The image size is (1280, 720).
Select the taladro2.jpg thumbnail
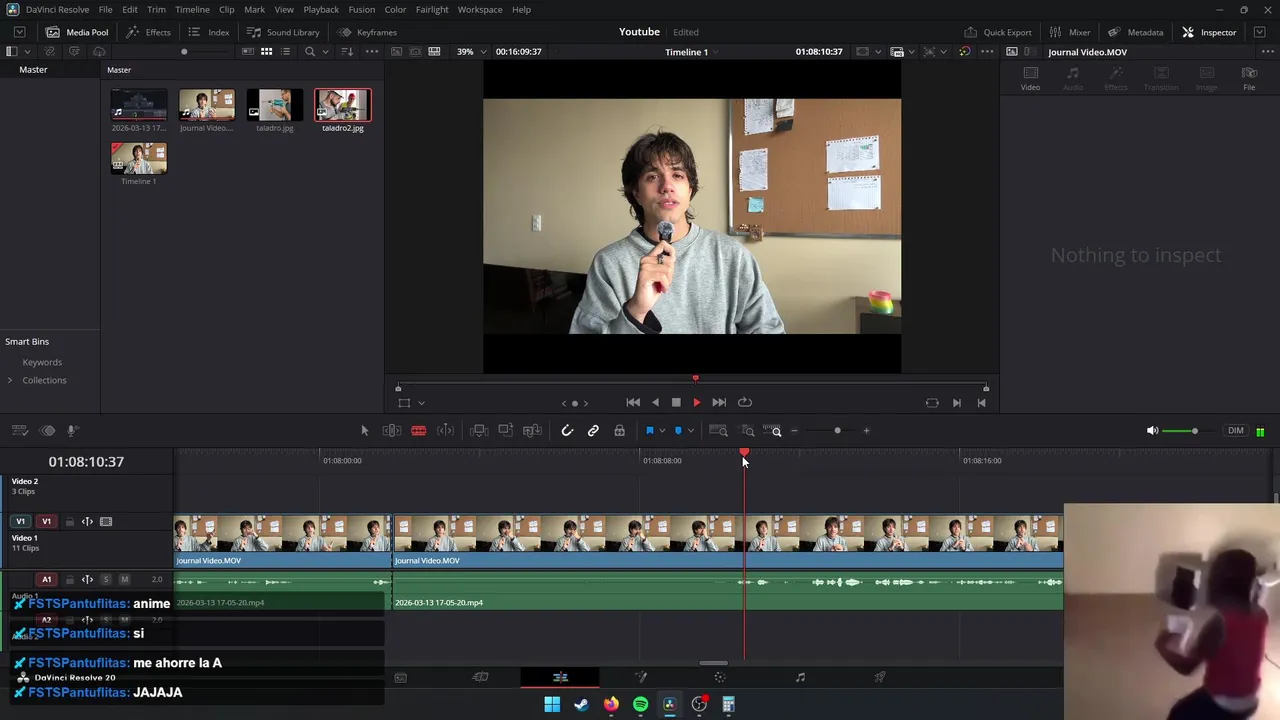coord(343,105)
